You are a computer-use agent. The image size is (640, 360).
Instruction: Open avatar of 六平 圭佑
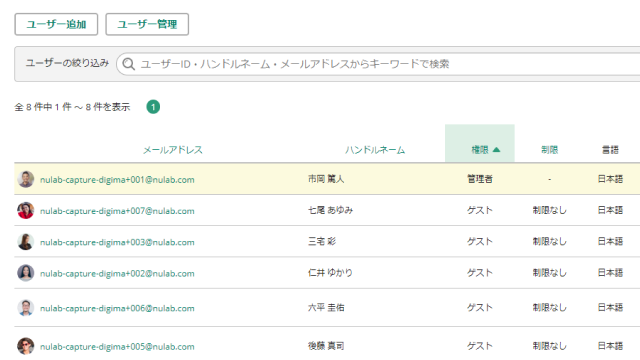click(x=26, y=308)
